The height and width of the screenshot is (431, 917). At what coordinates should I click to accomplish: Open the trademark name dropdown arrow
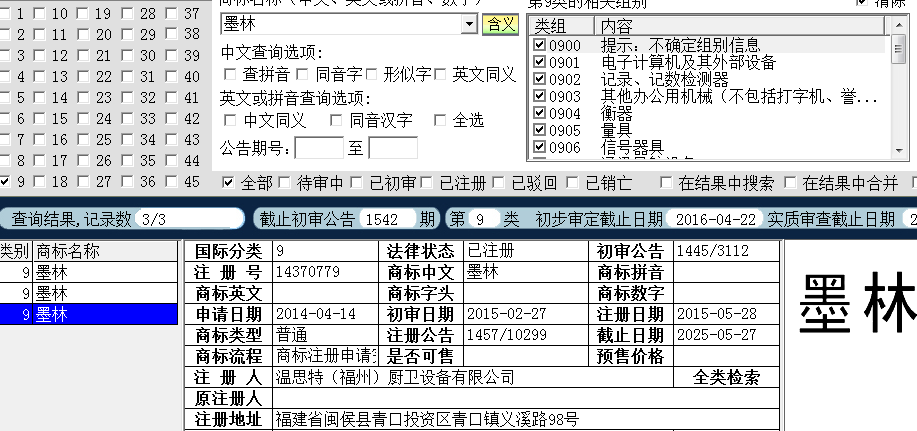click(x=470, y=25)
